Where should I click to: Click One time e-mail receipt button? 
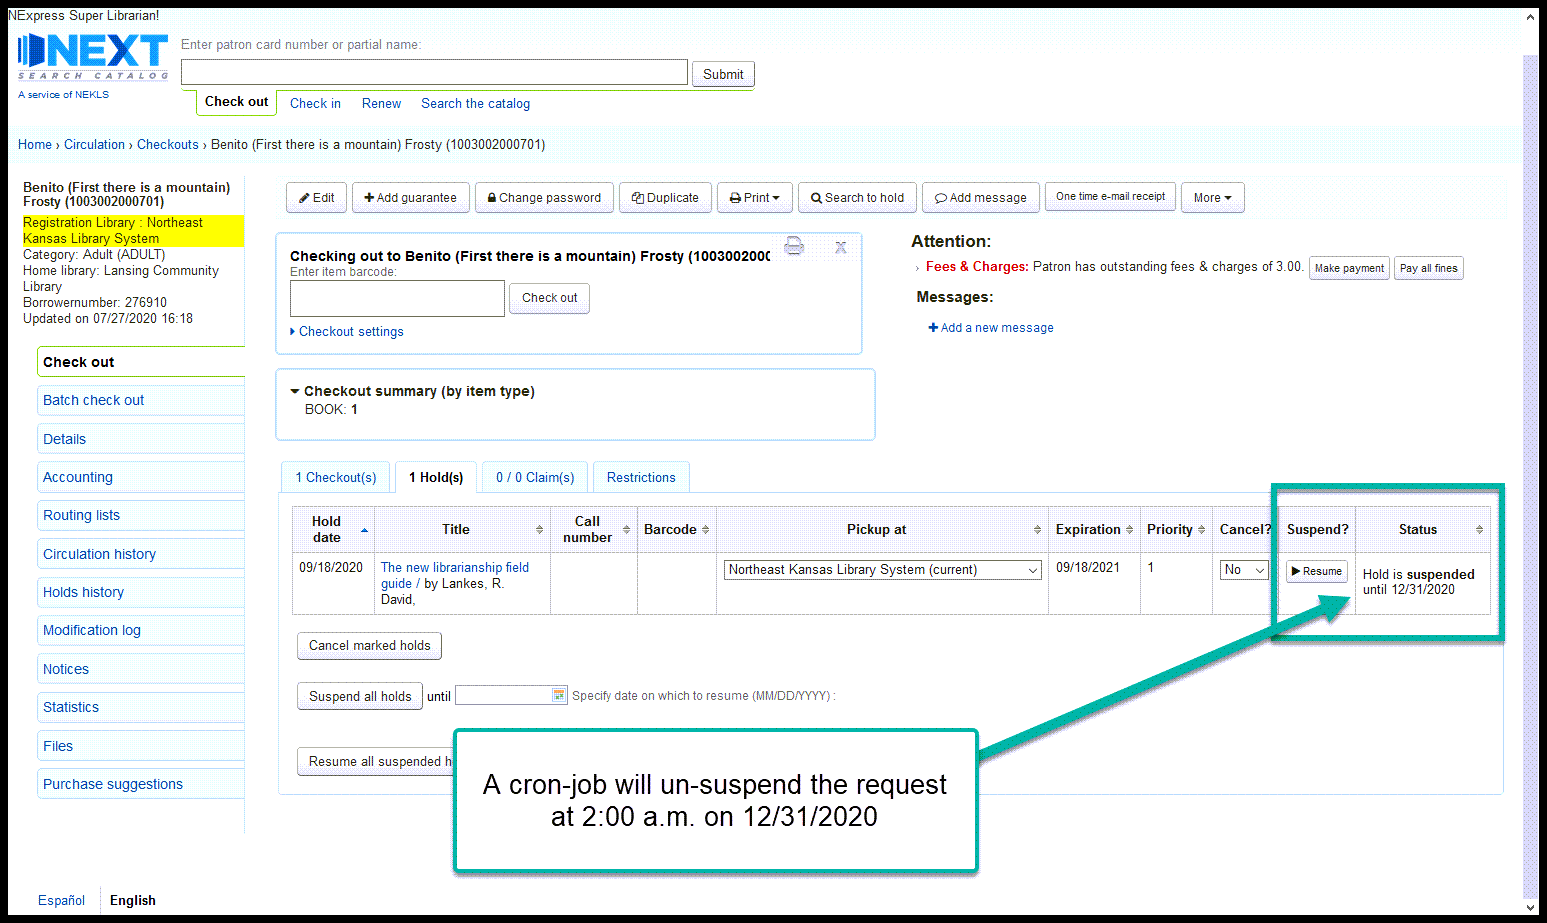coord(1111,197)
